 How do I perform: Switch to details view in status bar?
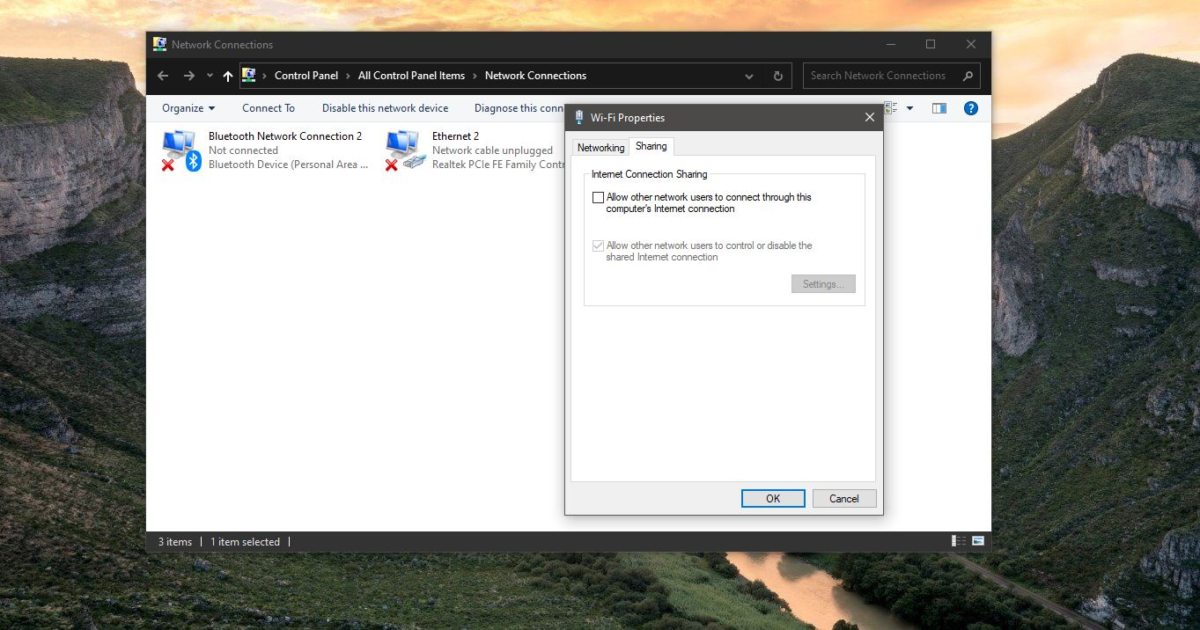[x=959, y=541]
